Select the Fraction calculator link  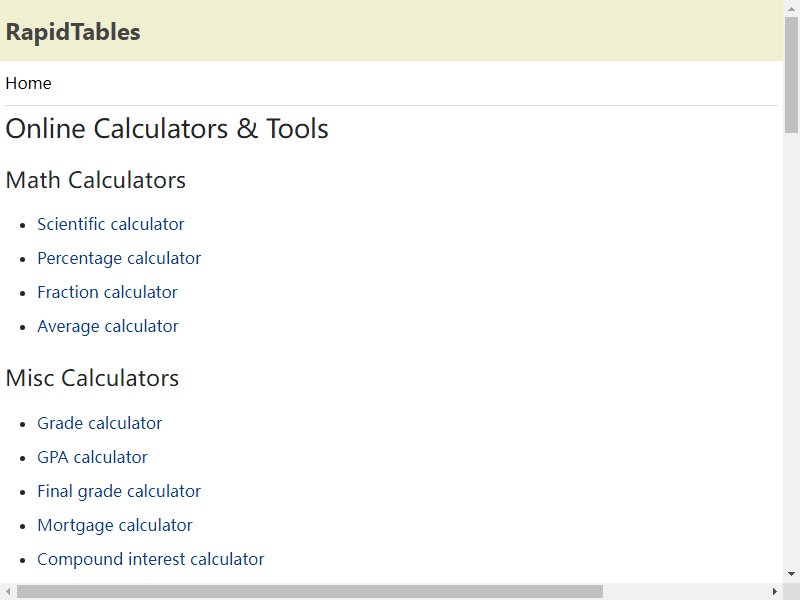pos(107,292)
